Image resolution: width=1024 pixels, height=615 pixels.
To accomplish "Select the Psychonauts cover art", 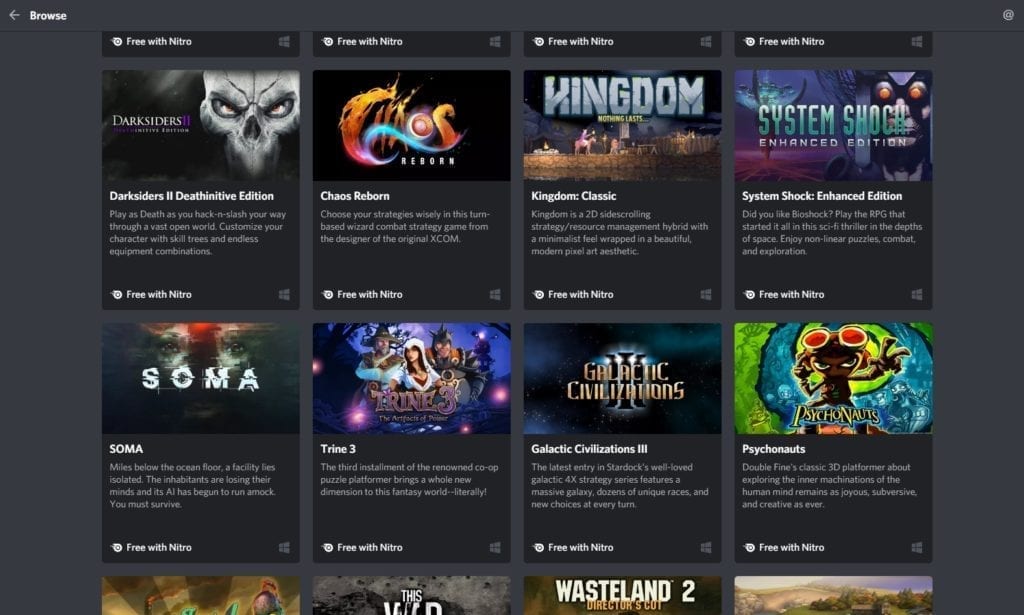I will tap(833, 378).
